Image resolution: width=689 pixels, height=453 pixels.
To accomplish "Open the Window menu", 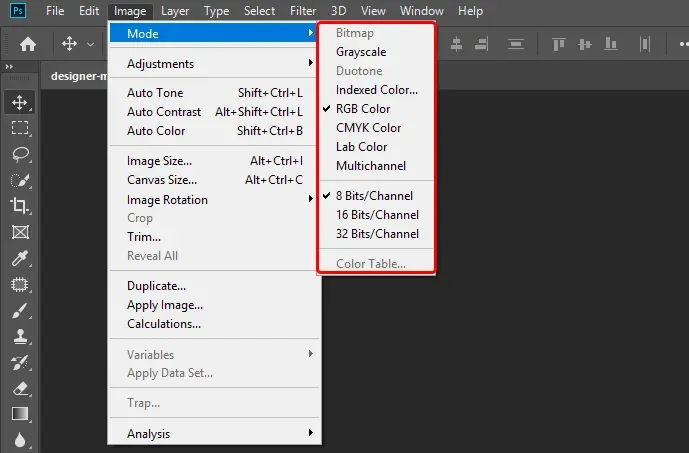I will pos(421,11).
